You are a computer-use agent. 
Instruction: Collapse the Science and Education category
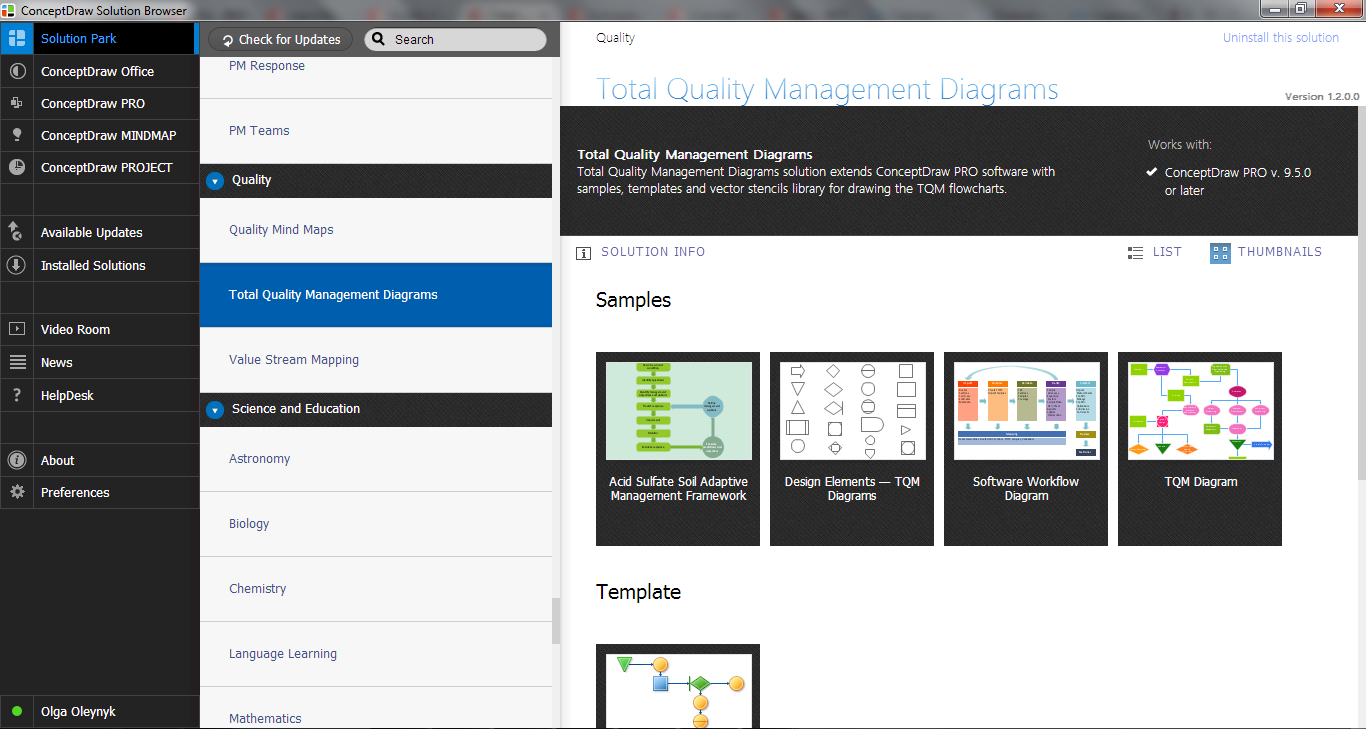pyautogui.click(x=214, y=410)
